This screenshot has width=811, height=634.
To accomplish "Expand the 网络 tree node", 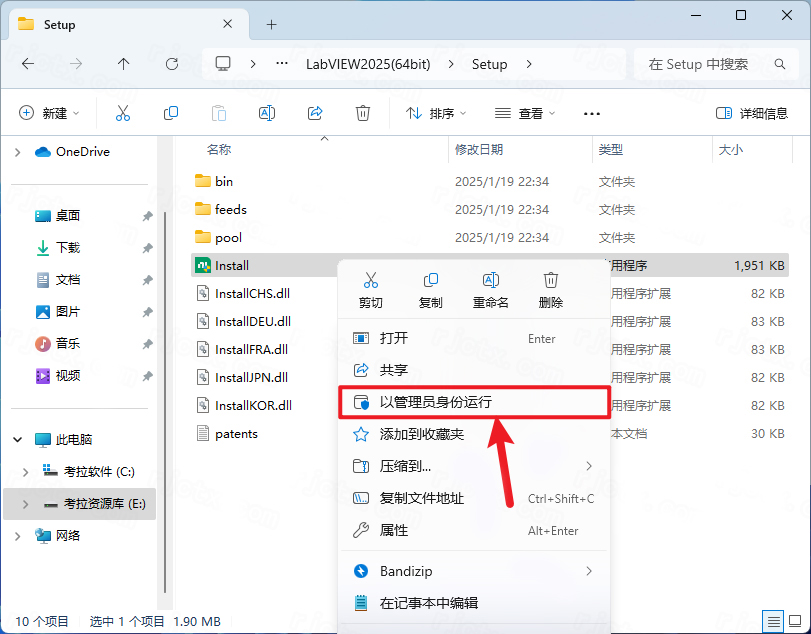I will 18,536.
